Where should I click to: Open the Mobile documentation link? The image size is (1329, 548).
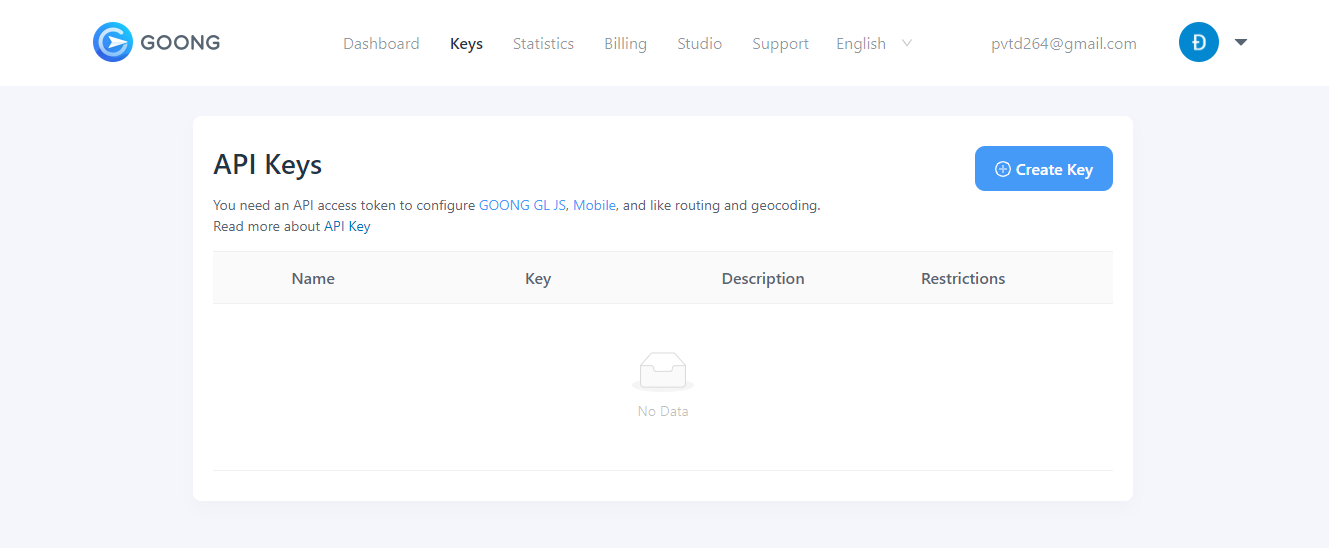point(594,206)
